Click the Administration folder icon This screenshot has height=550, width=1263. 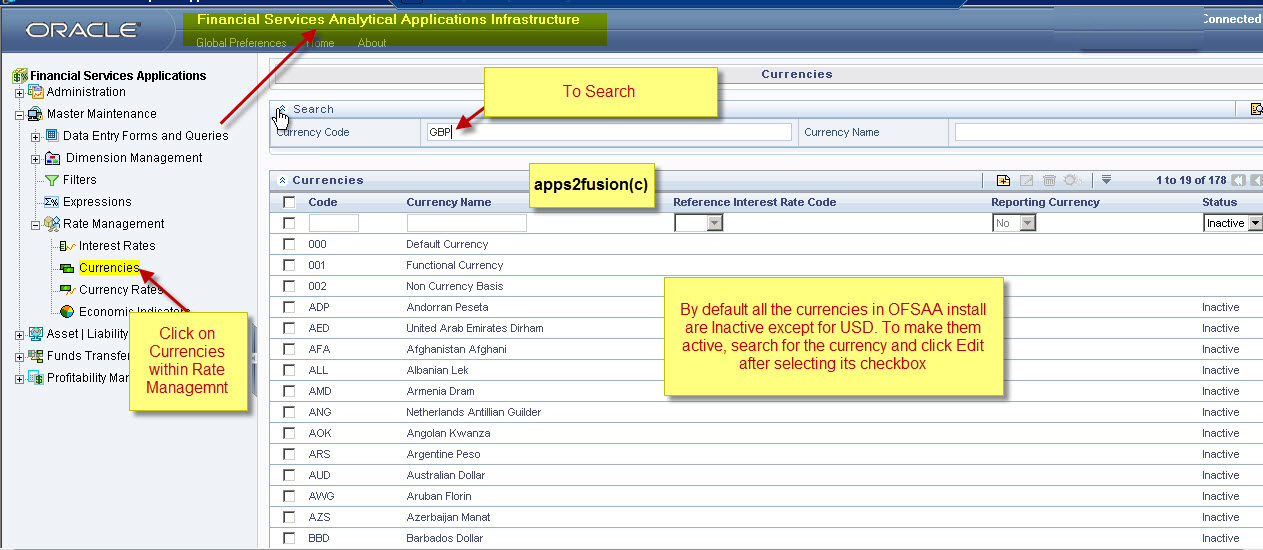coord(36,92)
